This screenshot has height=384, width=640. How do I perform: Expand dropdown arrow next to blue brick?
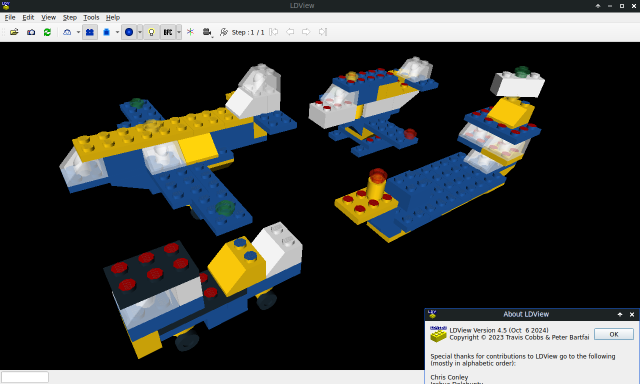pyautogui.click(x=117, y=32)
